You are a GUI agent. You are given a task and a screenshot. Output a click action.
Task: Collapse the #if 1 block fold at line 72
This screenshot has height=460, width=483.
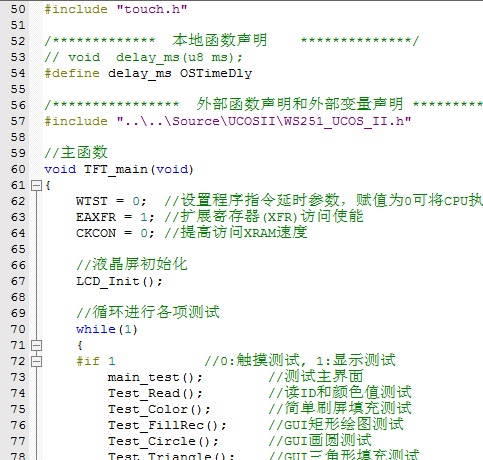coord(36,361)
